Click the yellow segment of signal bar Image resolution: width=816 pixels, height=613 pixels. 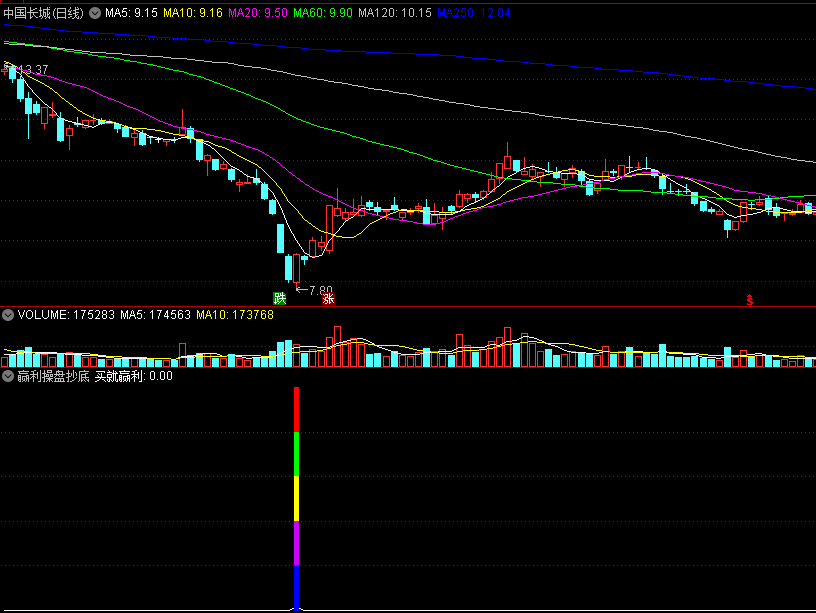click(x=297, y=499)
